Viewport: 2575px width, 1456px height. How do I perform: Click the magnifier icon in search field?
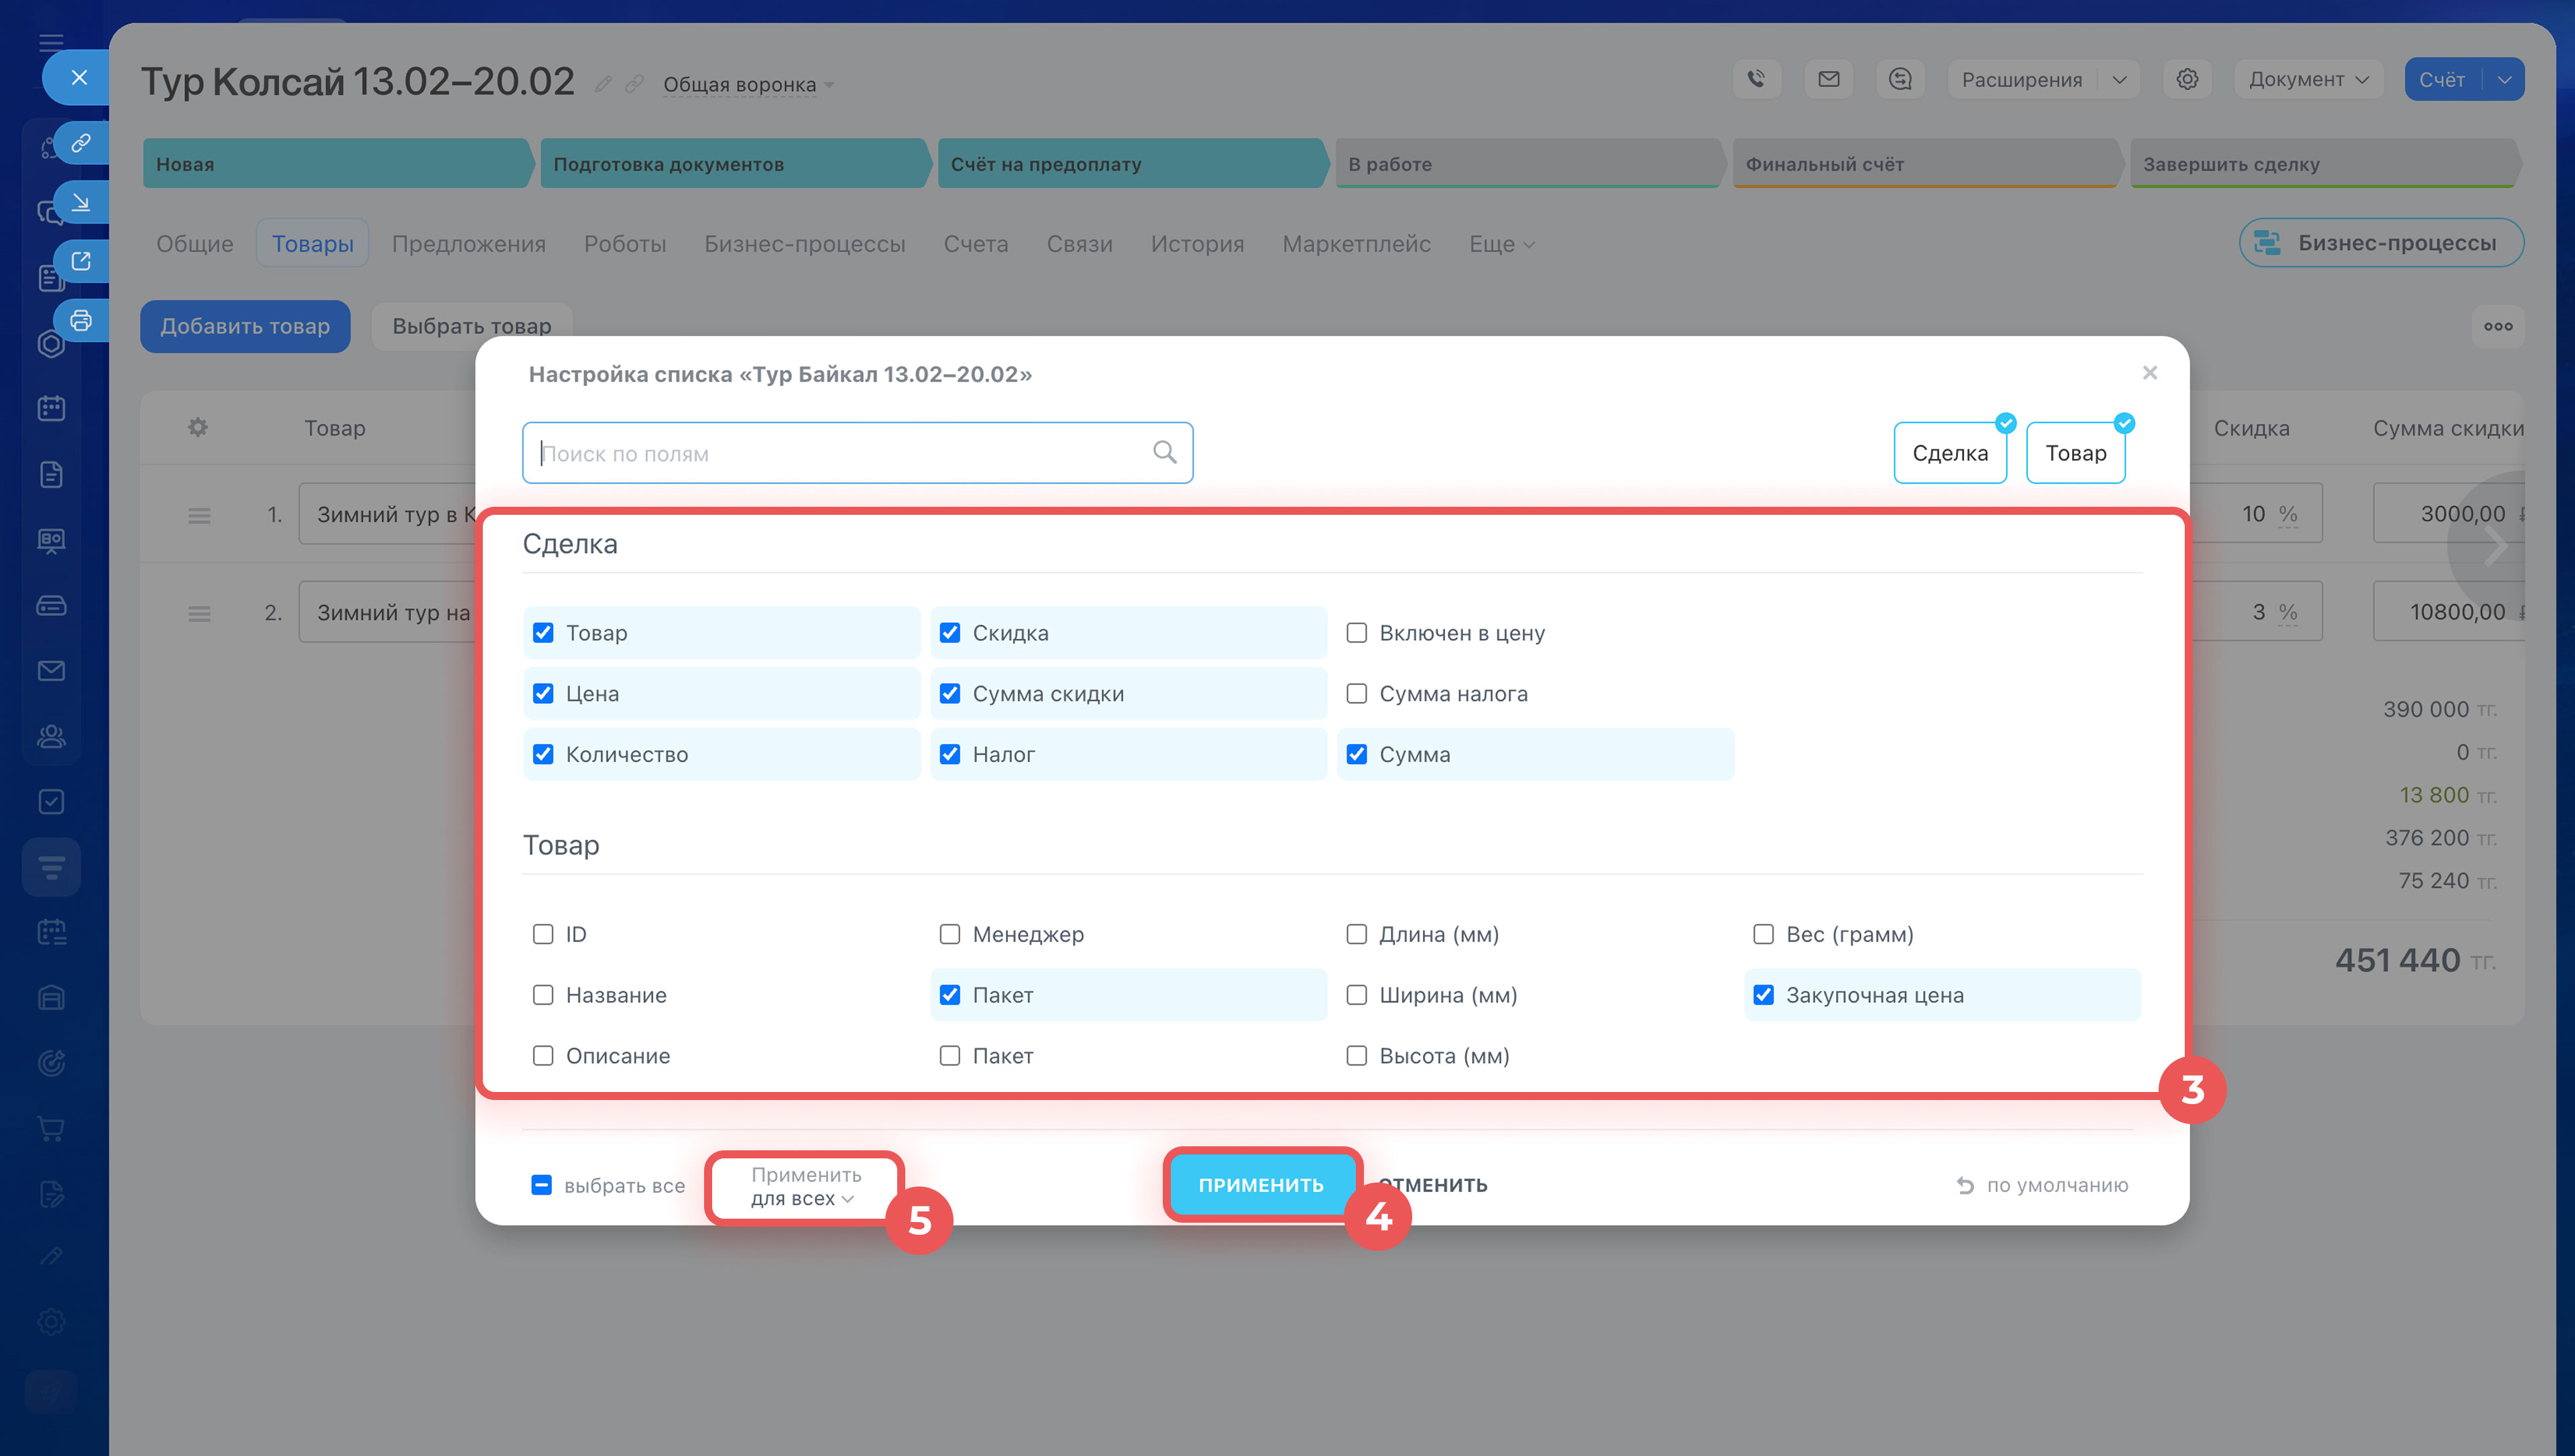pyautogui.click(x=1164, y=452)
